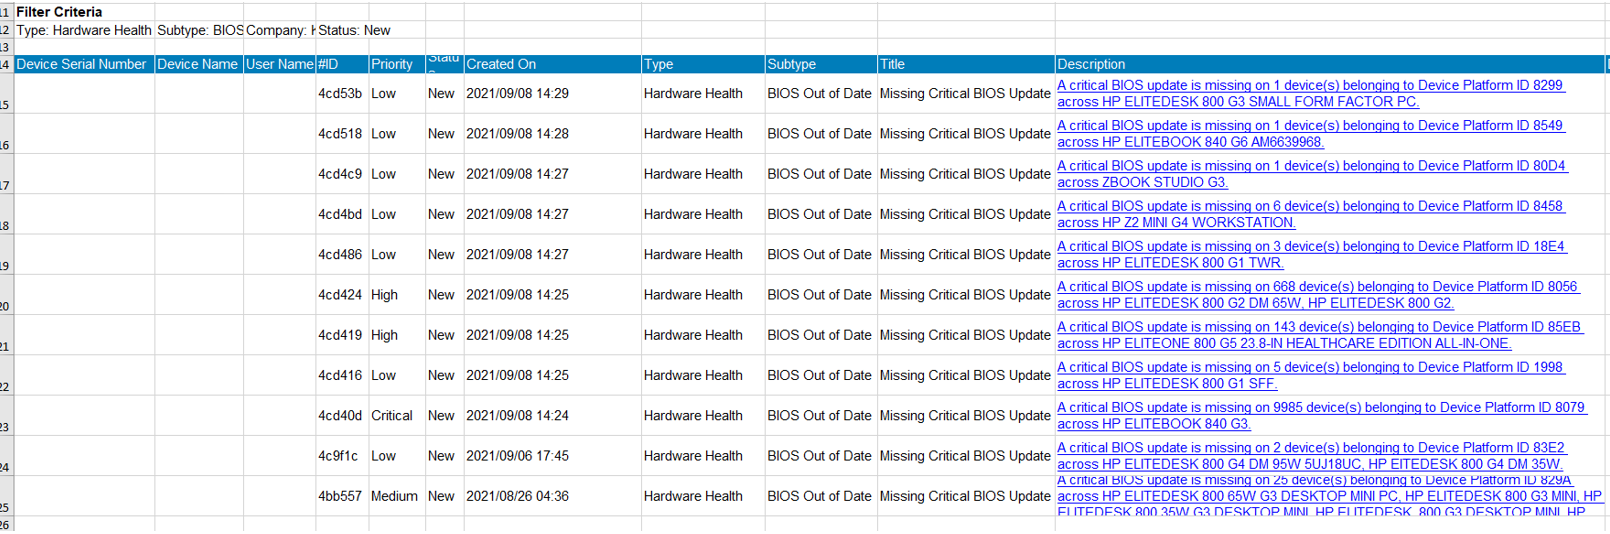The image size is (1610, 534).
Task: Select the Subtype header cell
Action: (820, 64)
